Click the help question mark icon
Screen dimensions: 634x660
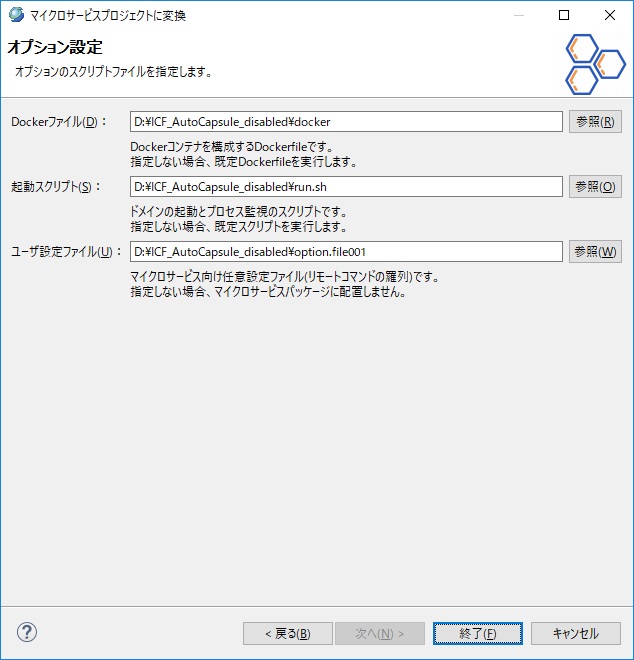27,632
